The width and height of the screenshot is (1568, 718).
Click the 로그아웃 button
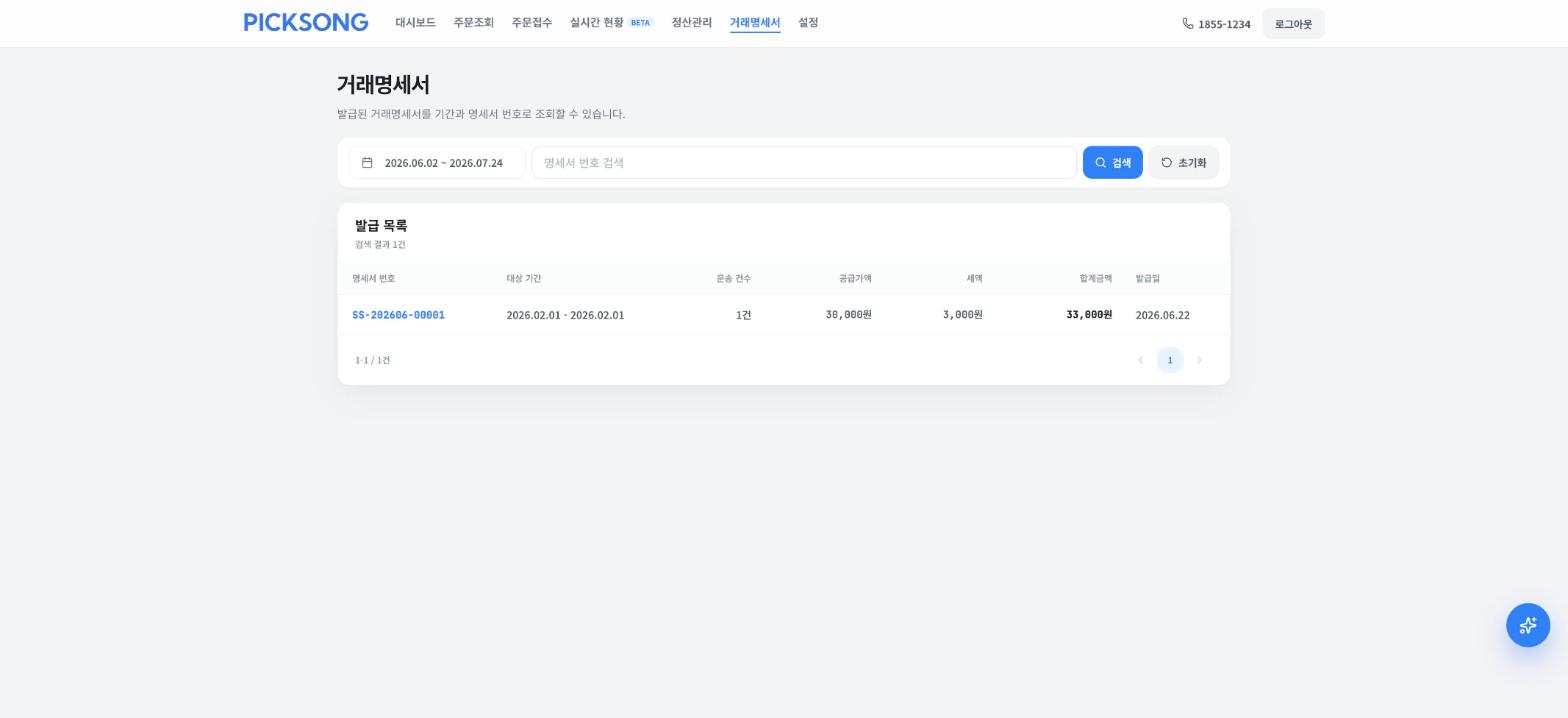[x=1293, y=24]
